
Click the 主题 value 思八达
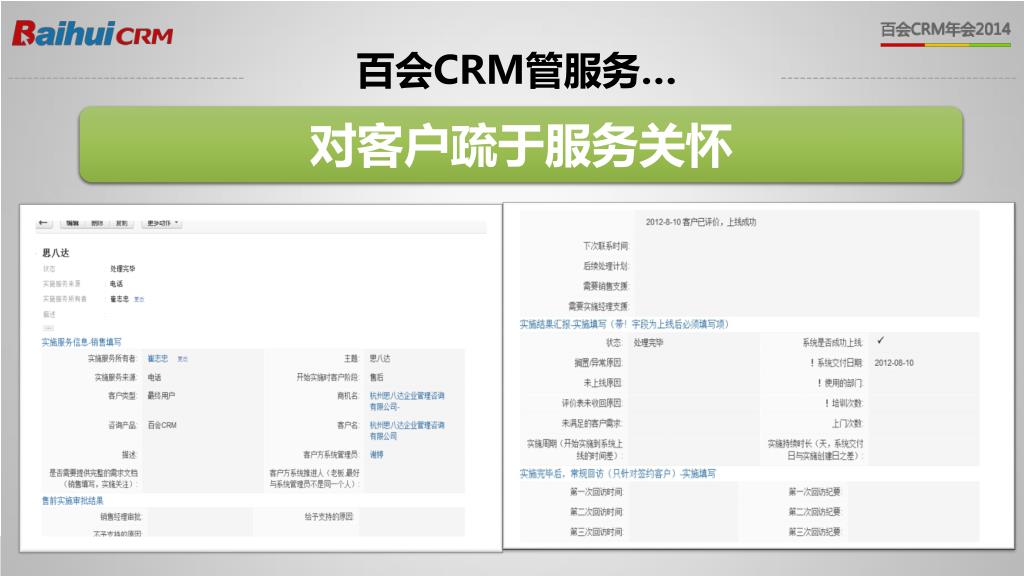tap(379, 359)
